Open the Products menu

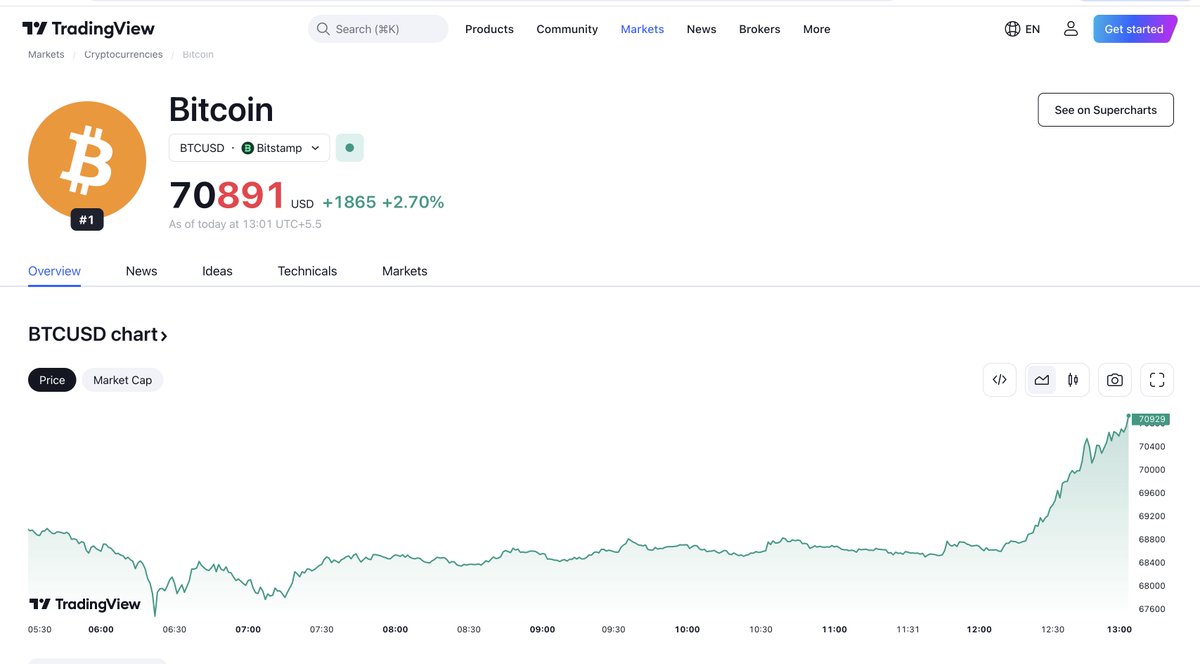tap(489, 29)
